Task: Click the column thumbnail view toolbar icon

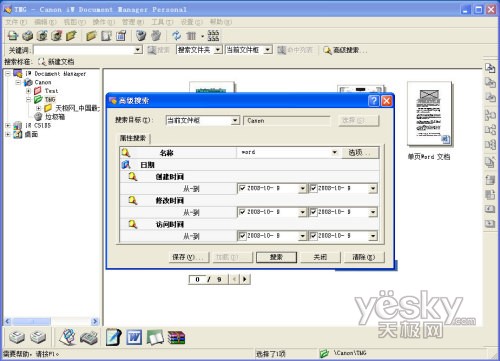Action: coord(191,35)
